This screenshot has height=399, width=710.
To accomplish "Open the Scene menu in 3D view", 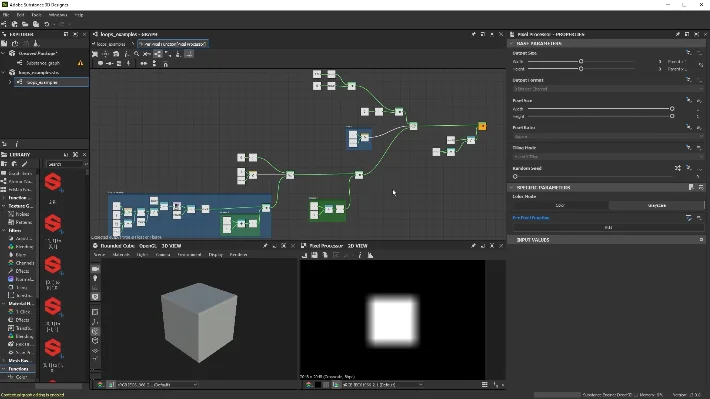I will coord(99,255).
